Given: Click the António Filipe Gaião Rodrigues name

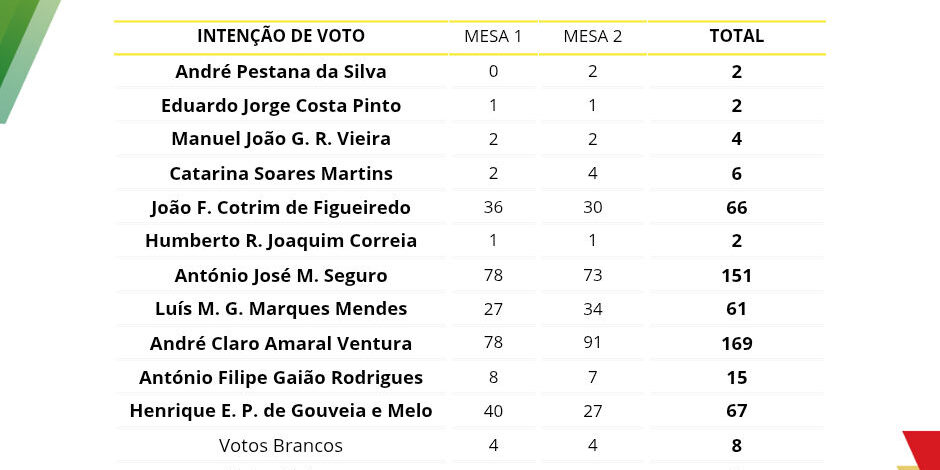Looking at the screenshot, I should click(x=281, y=378).
